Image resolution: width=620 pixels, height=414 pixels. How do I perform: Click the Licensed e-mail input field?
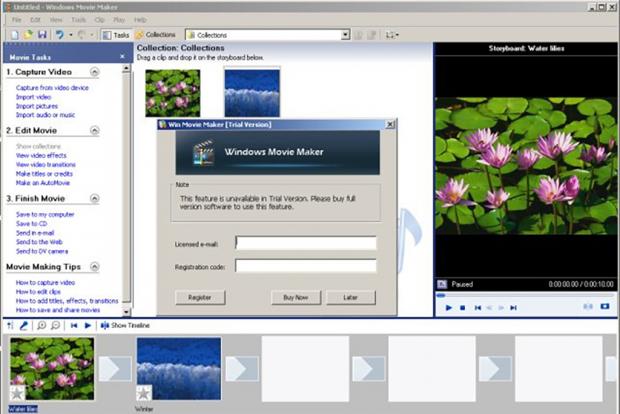point(305,243)
